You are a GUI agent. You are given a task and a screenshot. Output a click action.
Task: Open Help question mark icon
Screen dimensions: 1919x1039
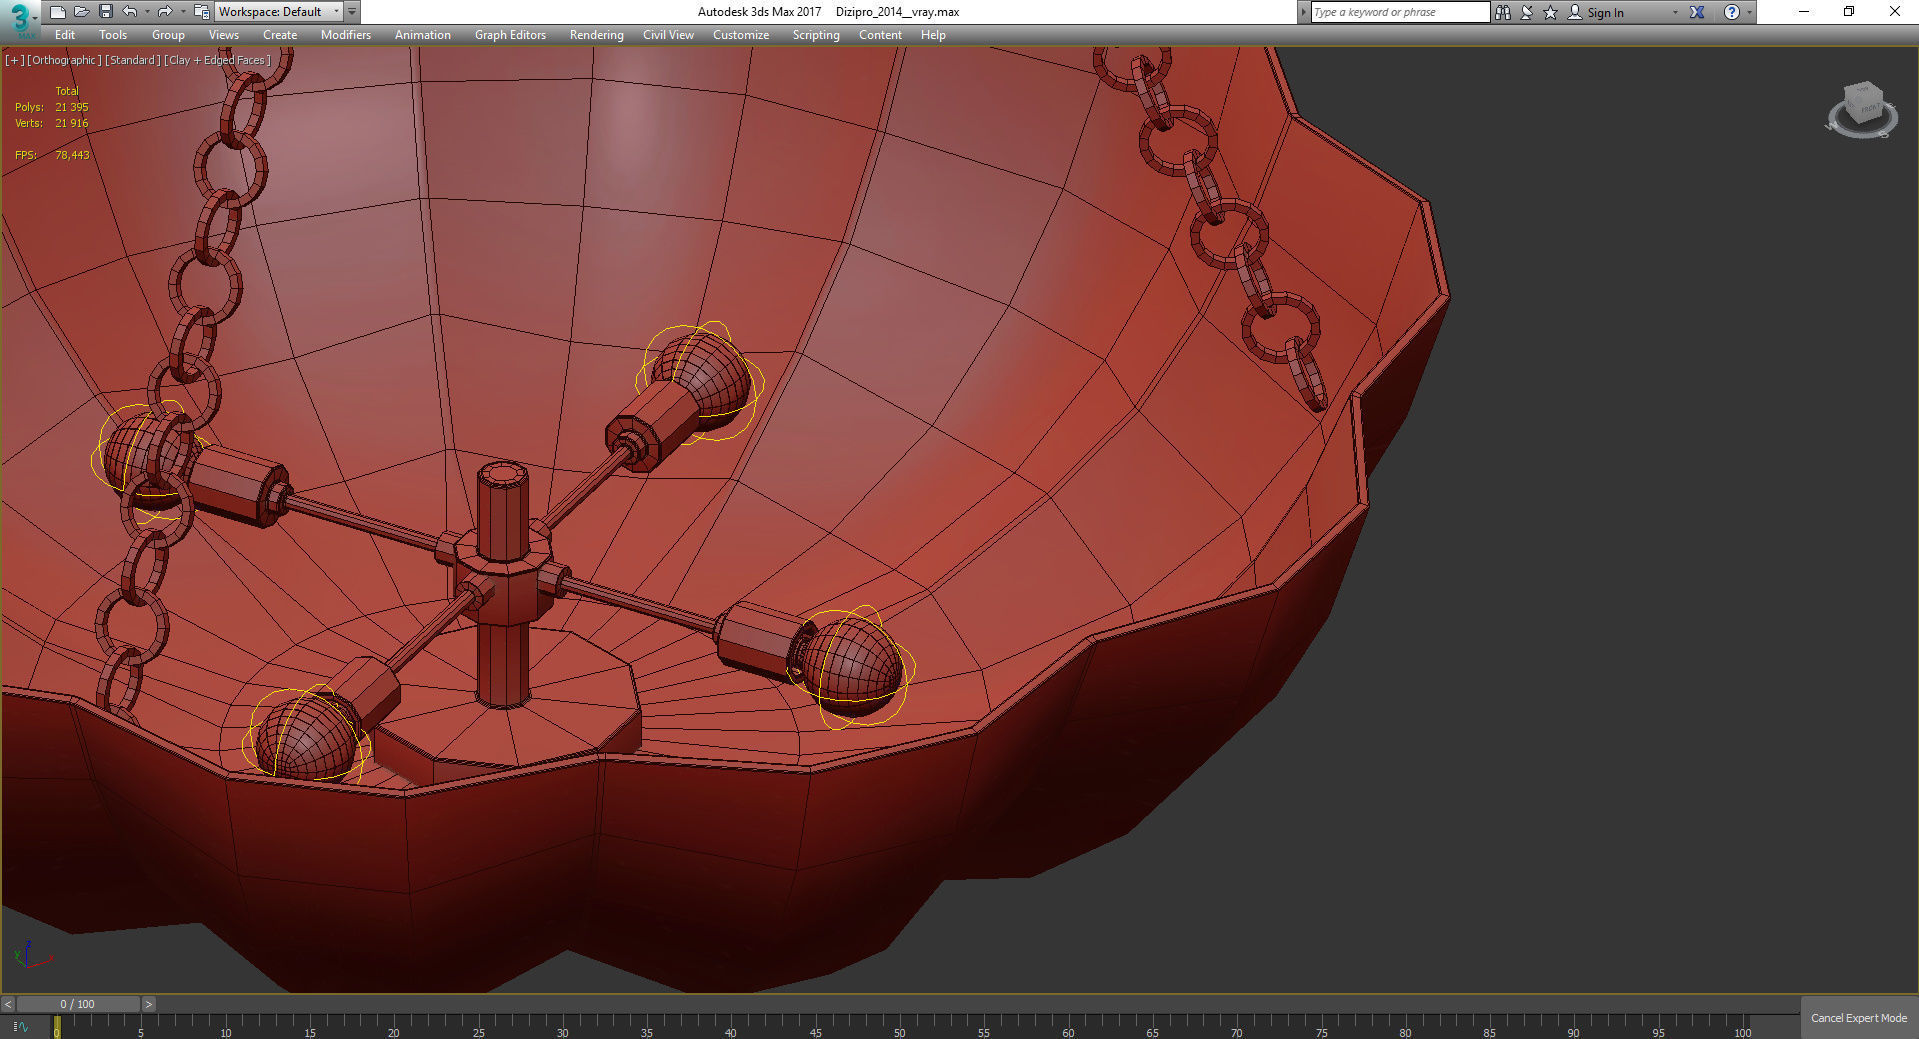coord(1732,12)
